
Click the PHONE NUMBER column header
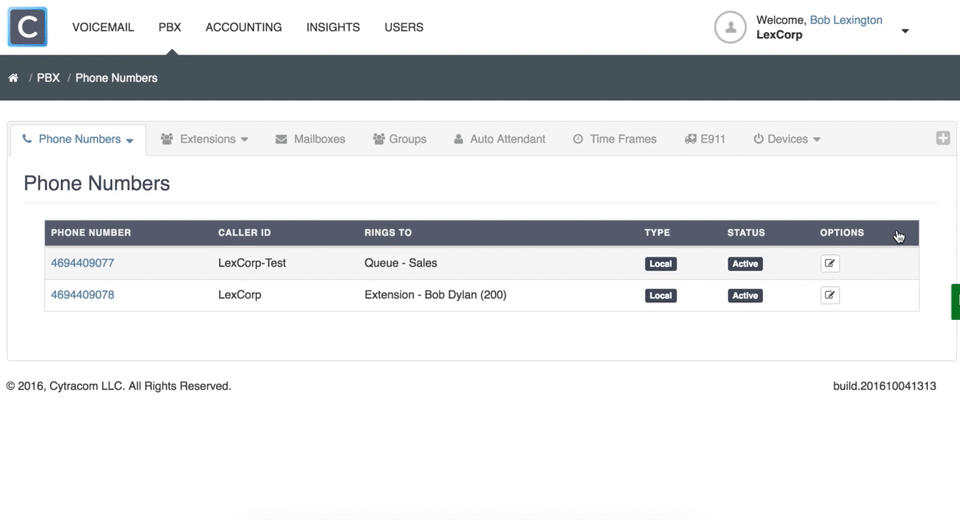click(91, 233)
